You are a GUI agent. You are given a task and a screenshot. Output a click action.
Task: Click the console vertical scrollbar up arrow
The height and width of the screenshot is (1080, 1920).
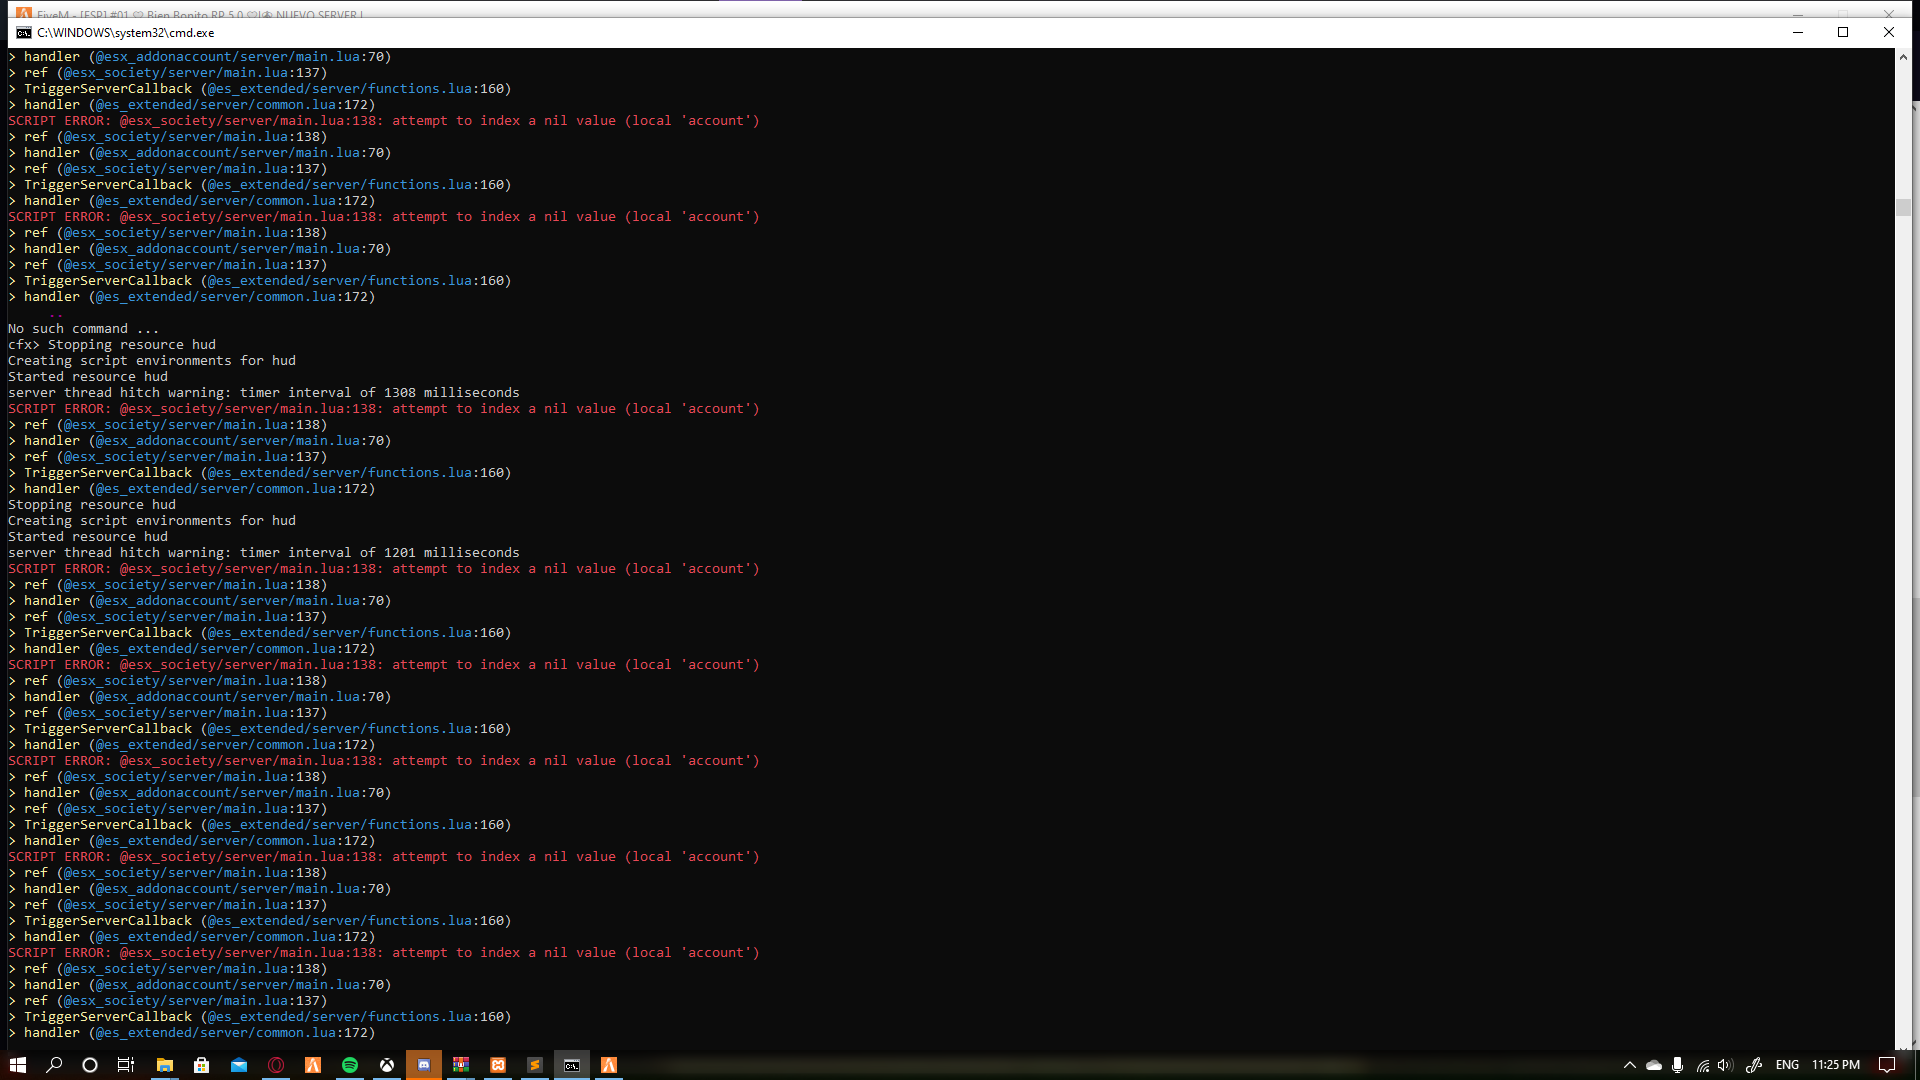[x=1903, y=57]
